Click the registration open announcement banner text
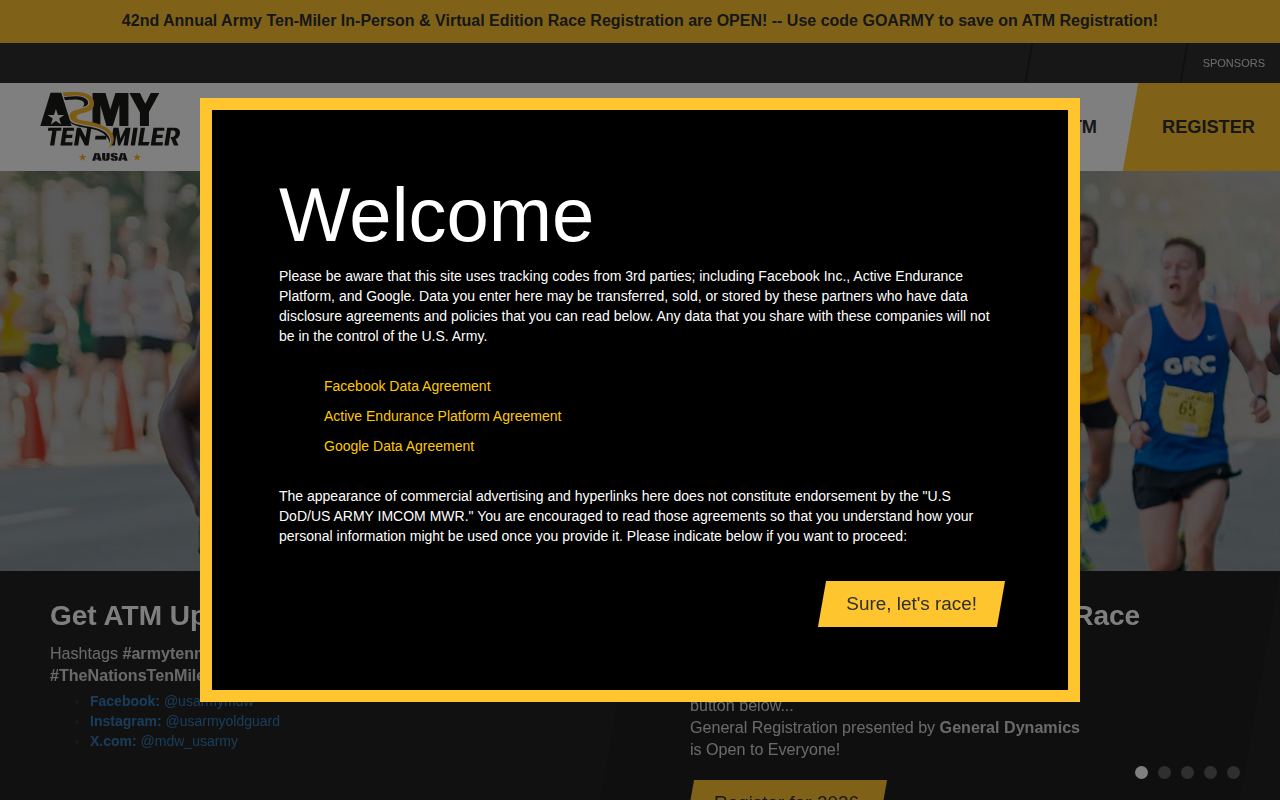Screen dimensions: 1280x800 coord(640,21)
